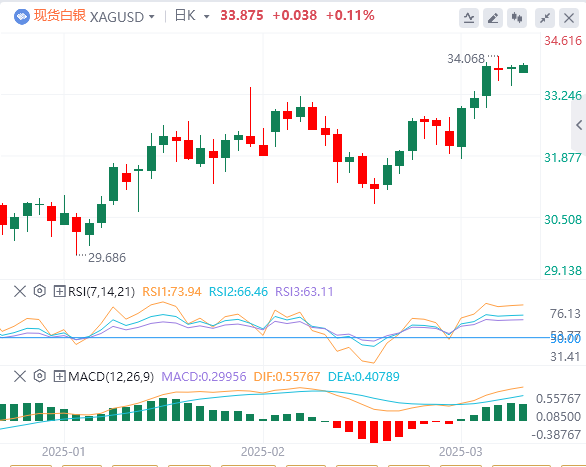The width and height of the screenshot is (586, 467).
Task: Click the latest green candlestick
Action: pos(524,68)
